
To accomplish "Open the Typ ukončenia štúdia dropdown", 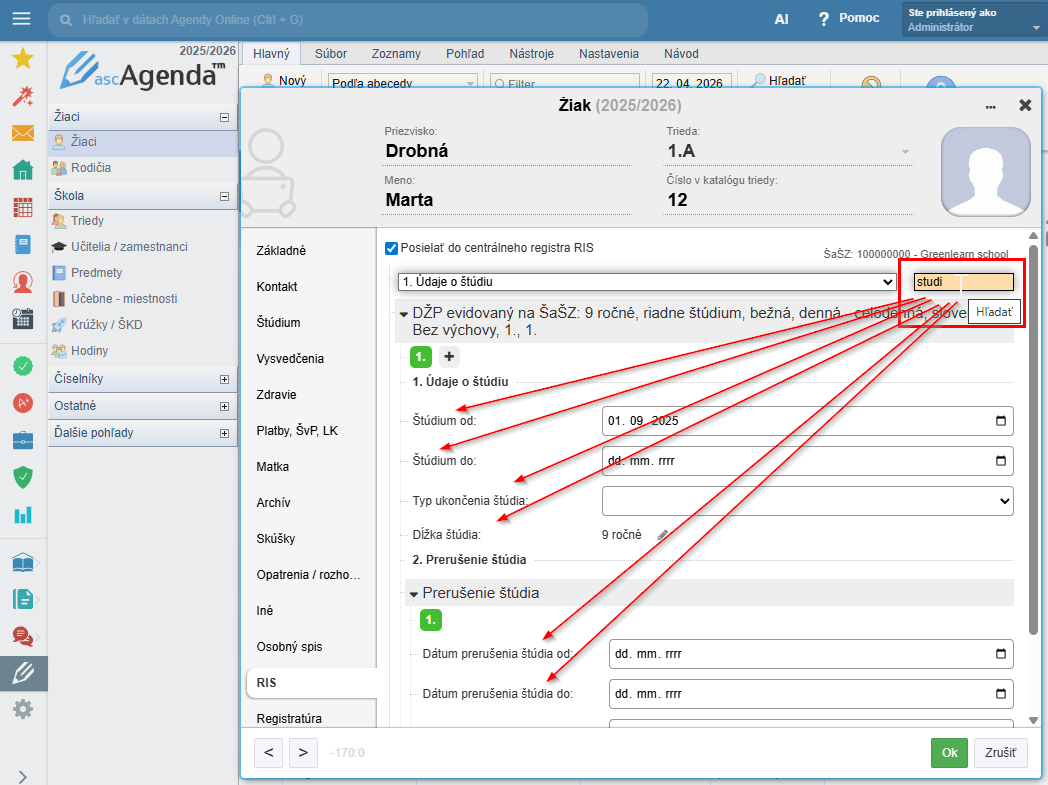I will coord(807,500).
